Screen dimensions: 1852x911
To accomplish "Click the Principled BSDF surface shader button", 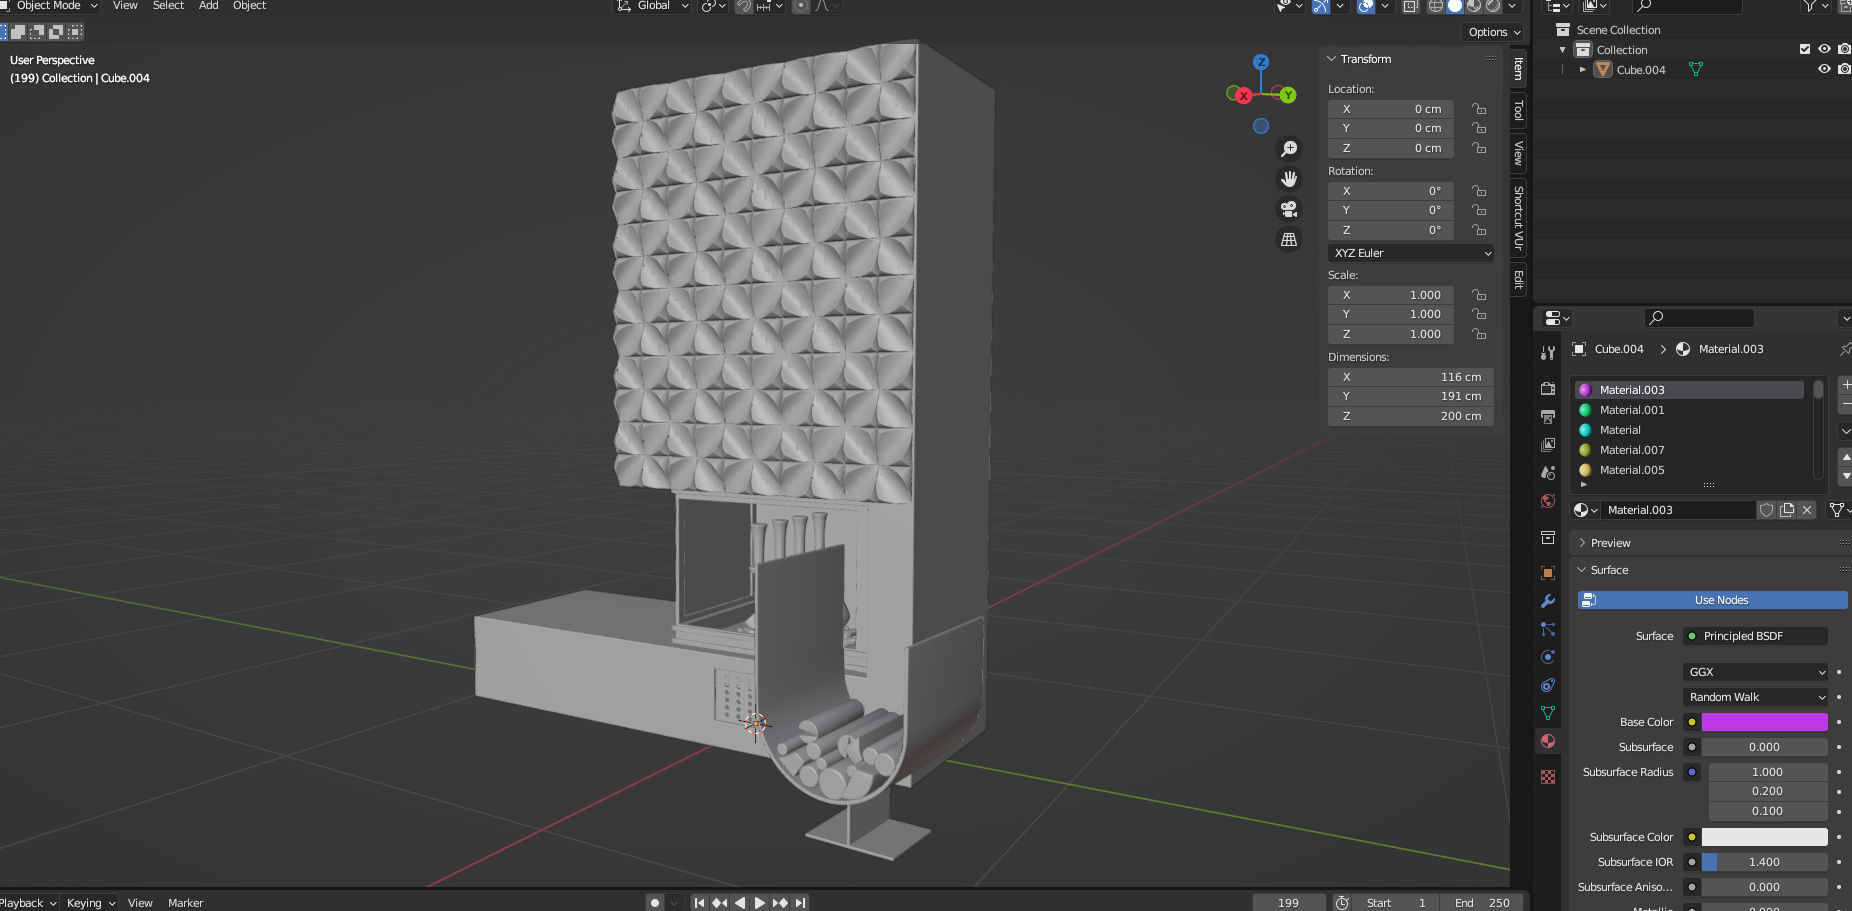I will coord(1756,636).
